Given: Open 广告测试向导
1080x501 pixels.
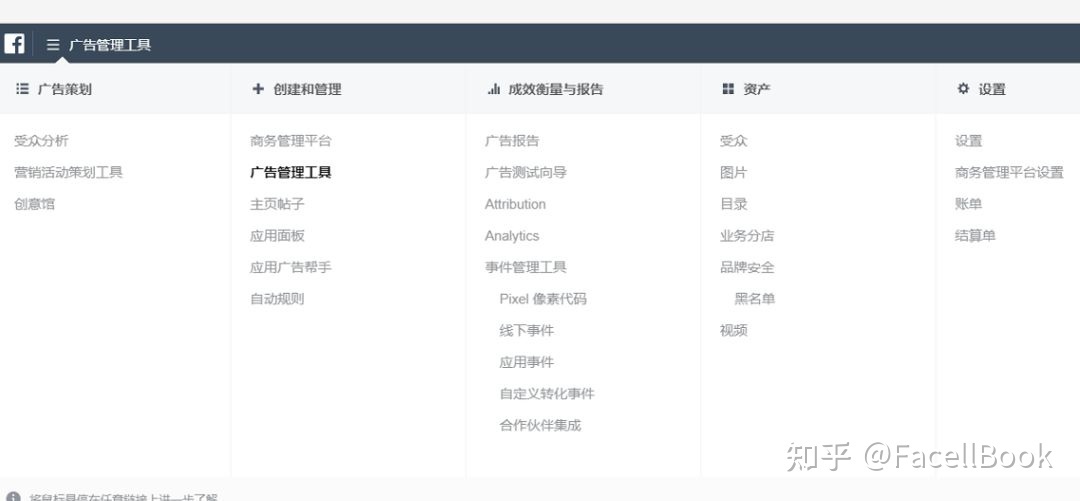Looking at the screenshot, I should tap(526, 172).
